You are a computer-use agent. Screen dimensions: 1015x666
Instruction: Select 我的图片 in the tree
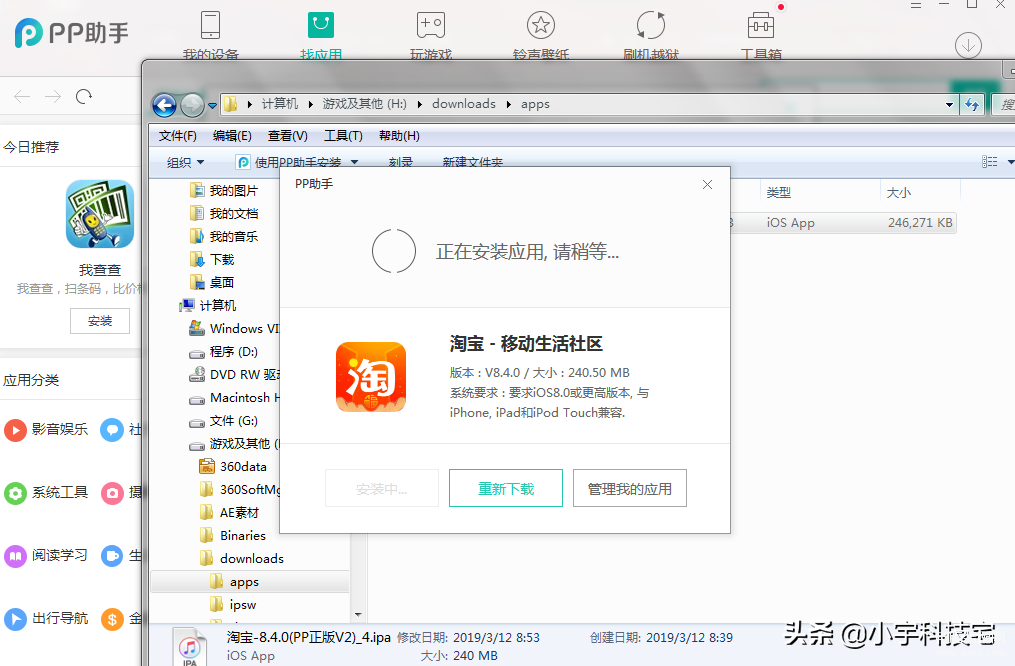click(224, 190)
